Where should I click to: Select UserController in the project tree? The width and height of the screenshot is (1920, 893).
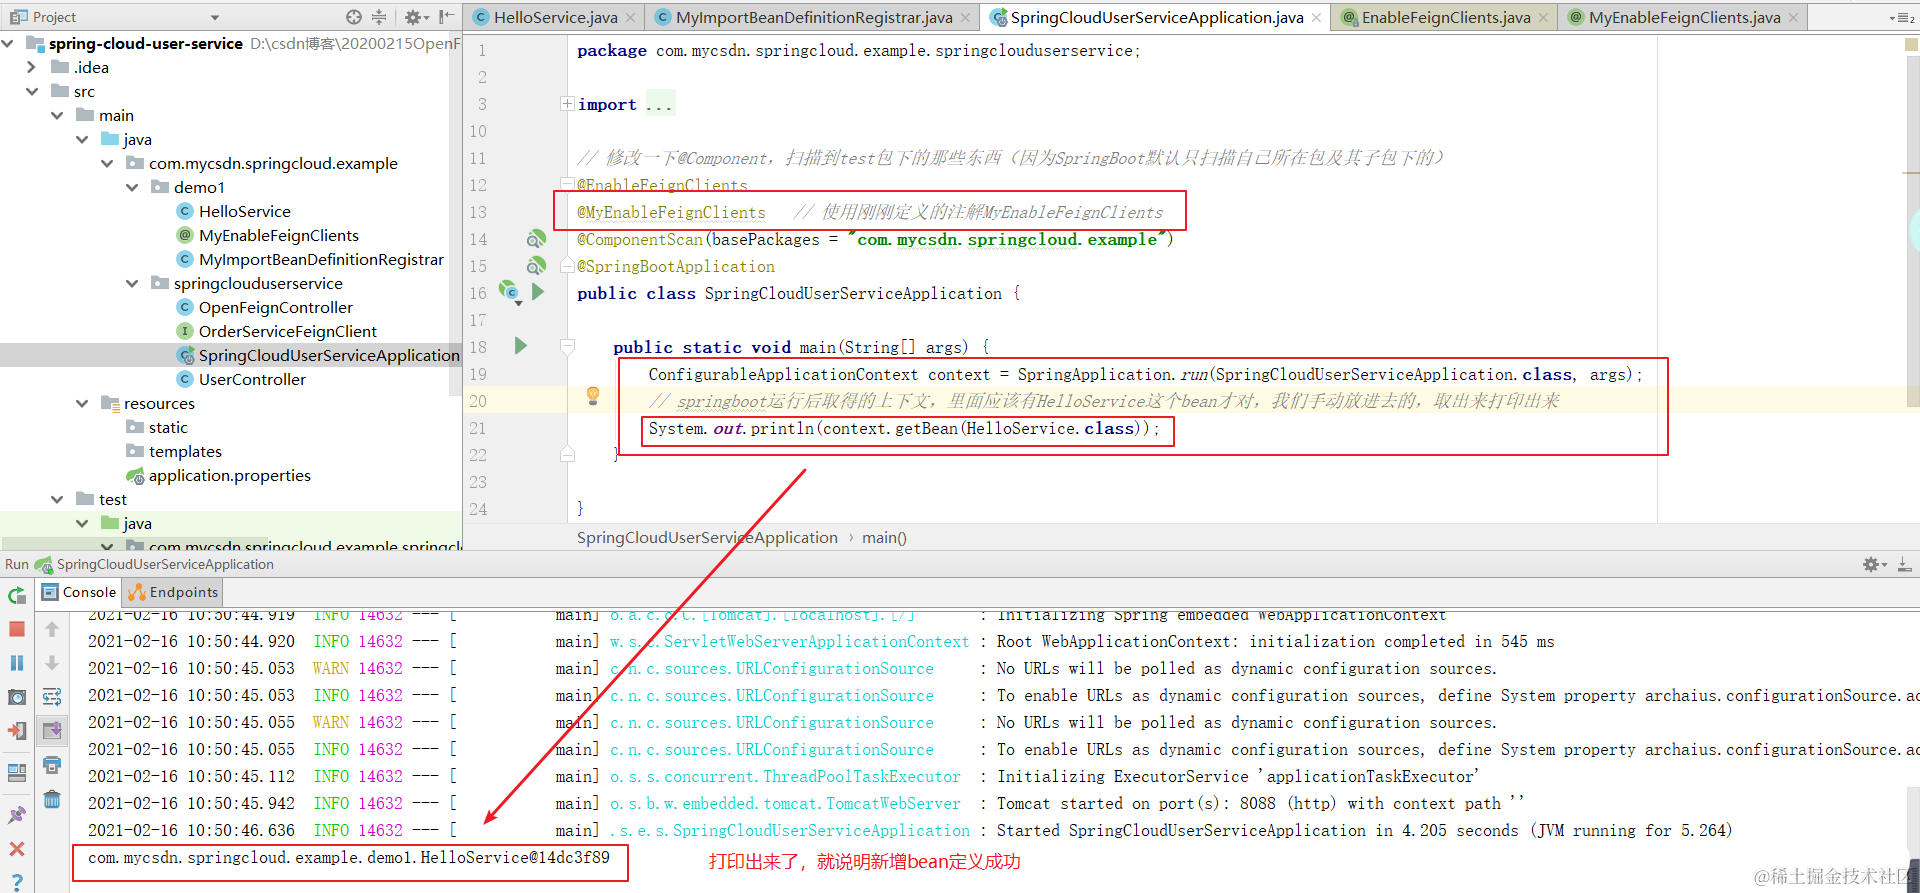(x=252, y=379)
